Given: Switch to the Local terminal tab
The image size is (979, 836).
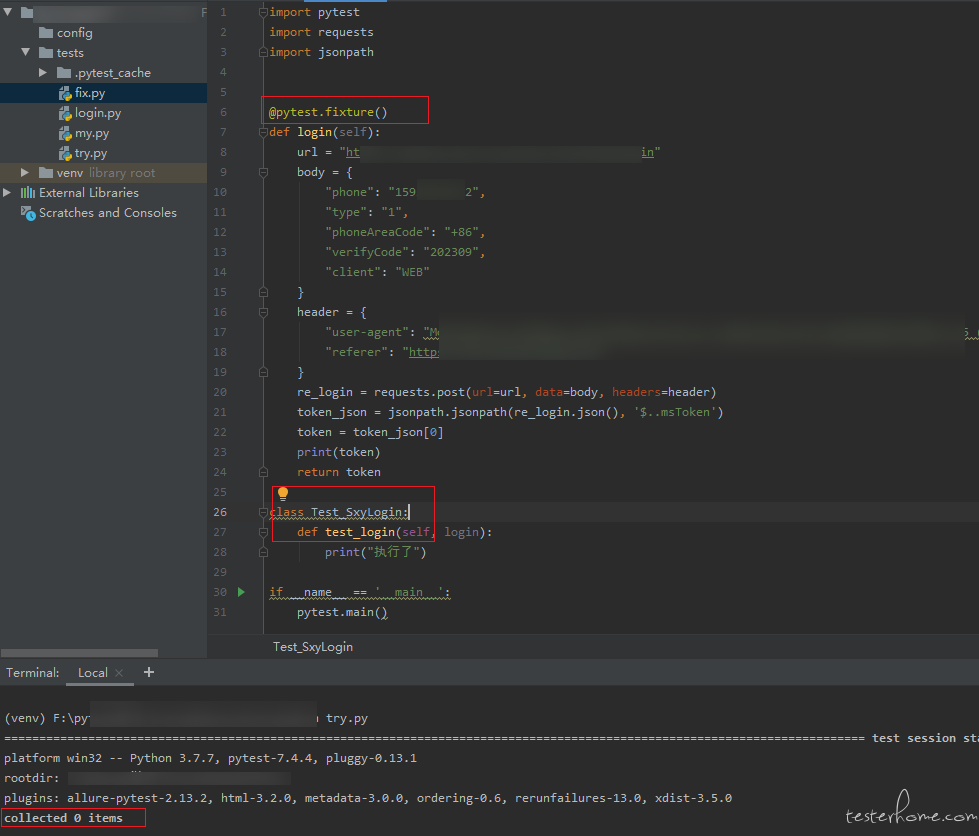Looking at the screenshot, I should 92,672.
